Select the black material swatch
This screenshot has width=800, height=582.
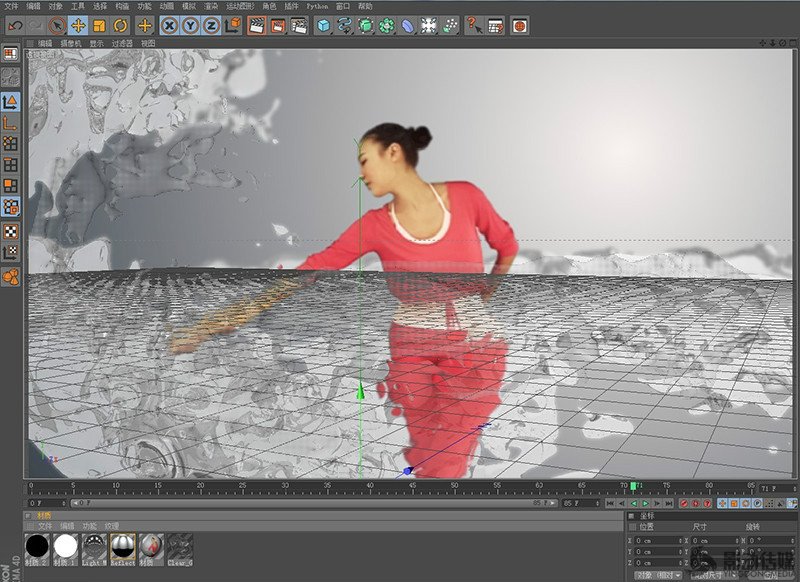pyautogui.click(x=38, y=546)
